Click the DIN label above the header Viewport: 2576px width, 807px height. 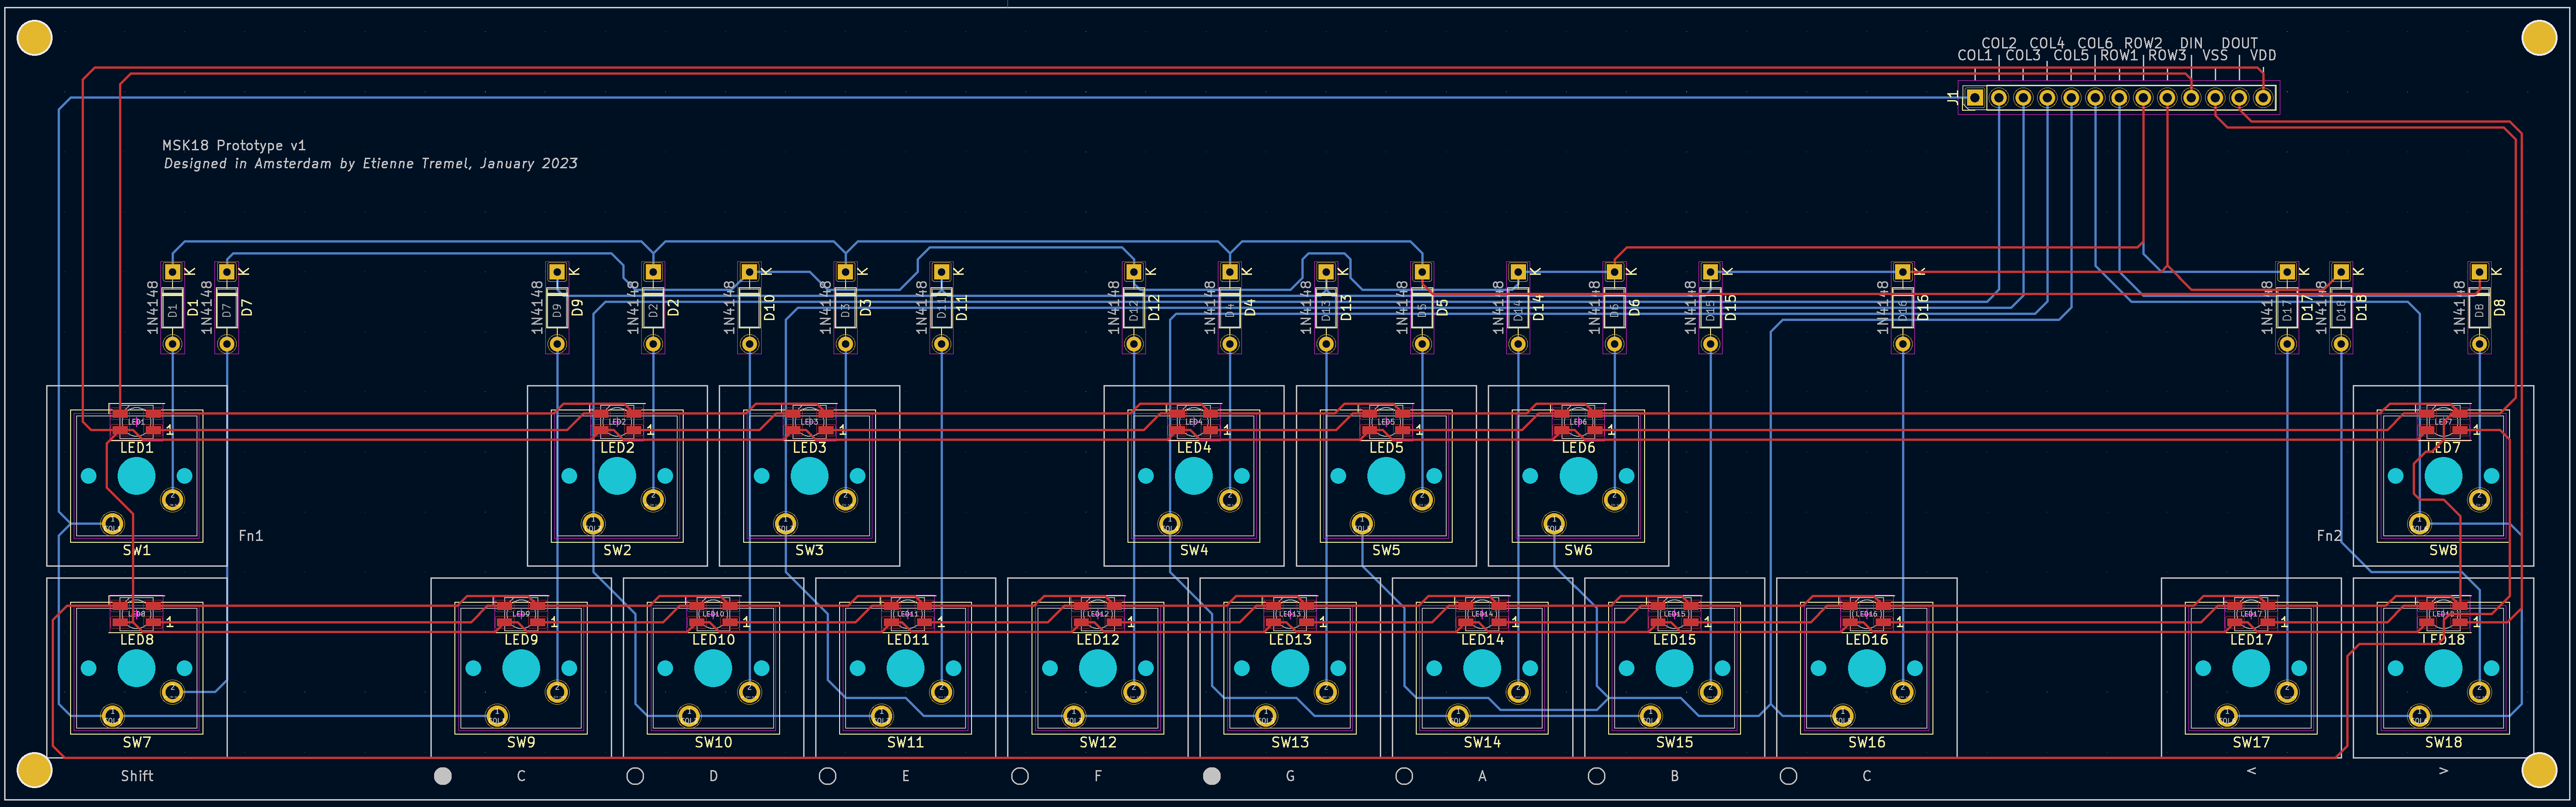coord(2191,44)
